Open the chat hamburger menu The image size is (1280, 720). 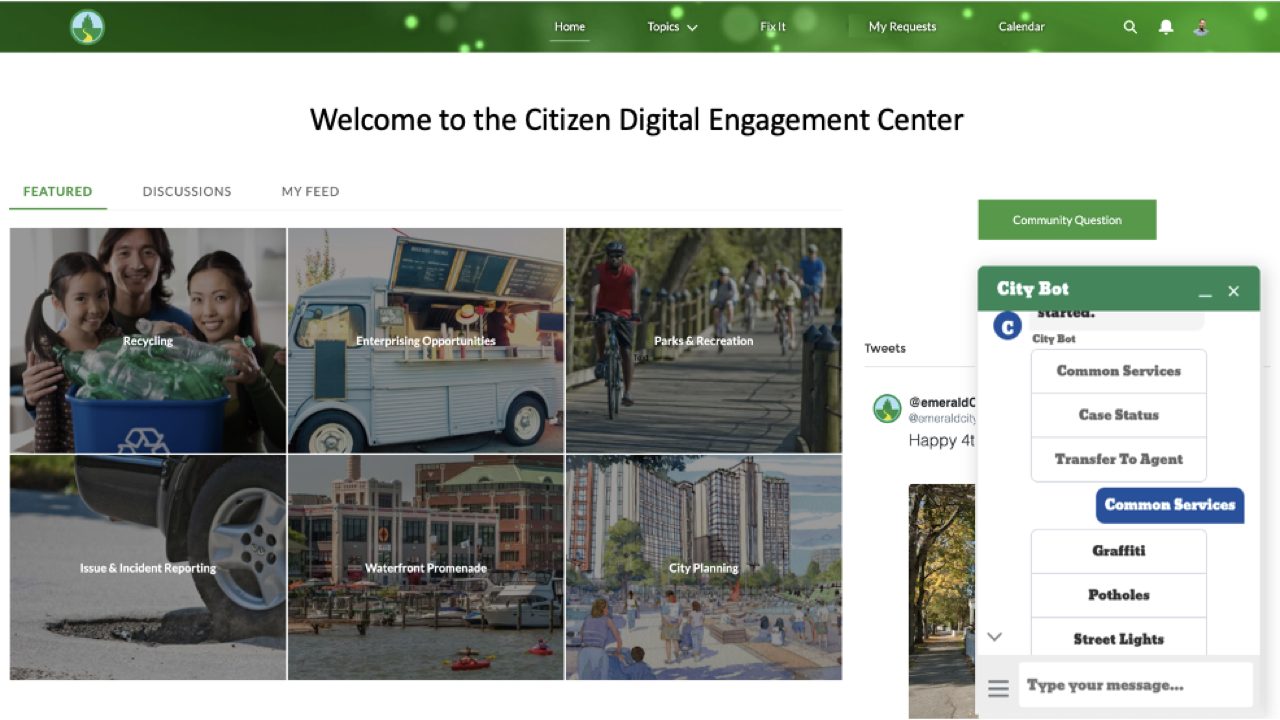point(997,688)
